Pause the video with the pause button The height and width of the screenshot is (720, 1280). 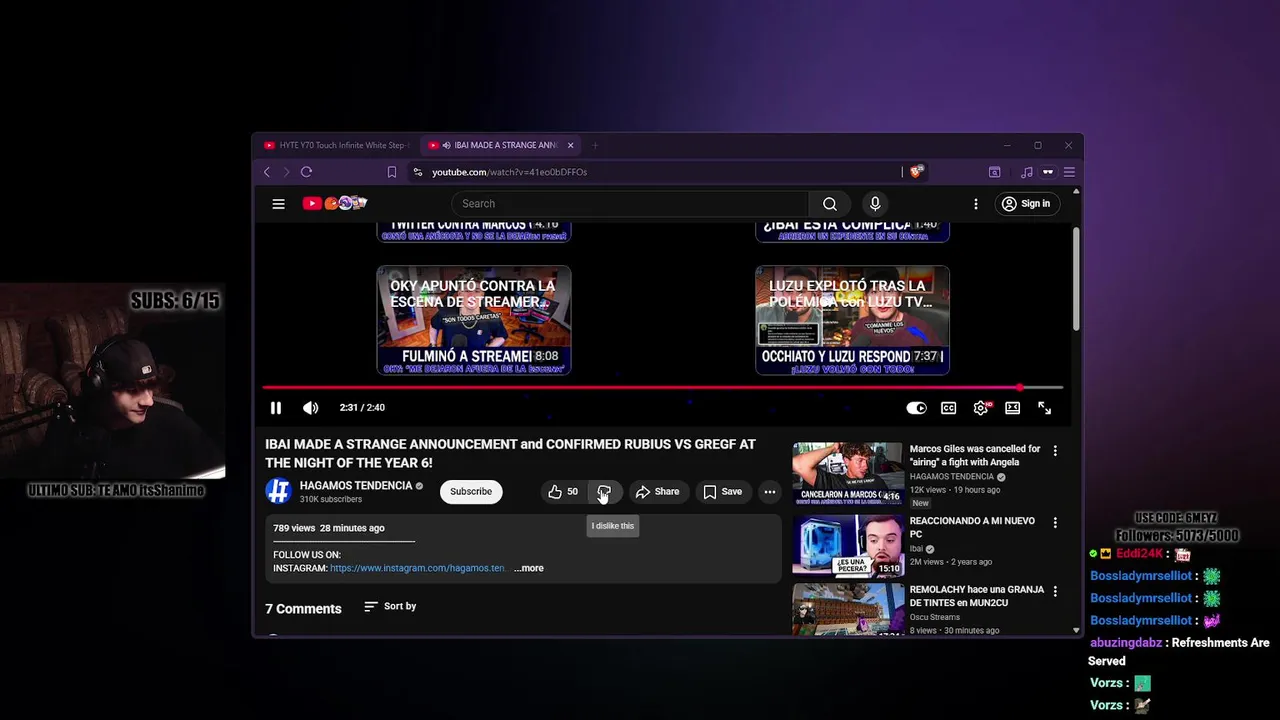[x=276, y=408]
